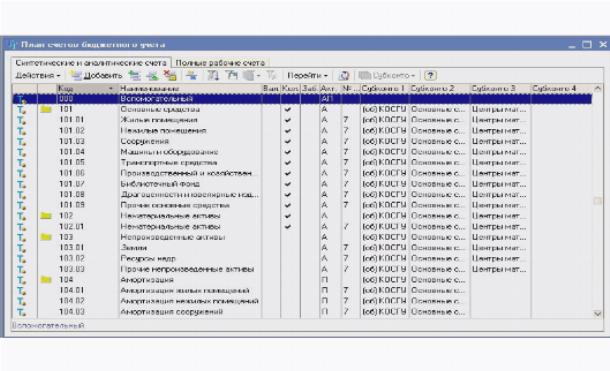Click filter by current column value icon

231,75
